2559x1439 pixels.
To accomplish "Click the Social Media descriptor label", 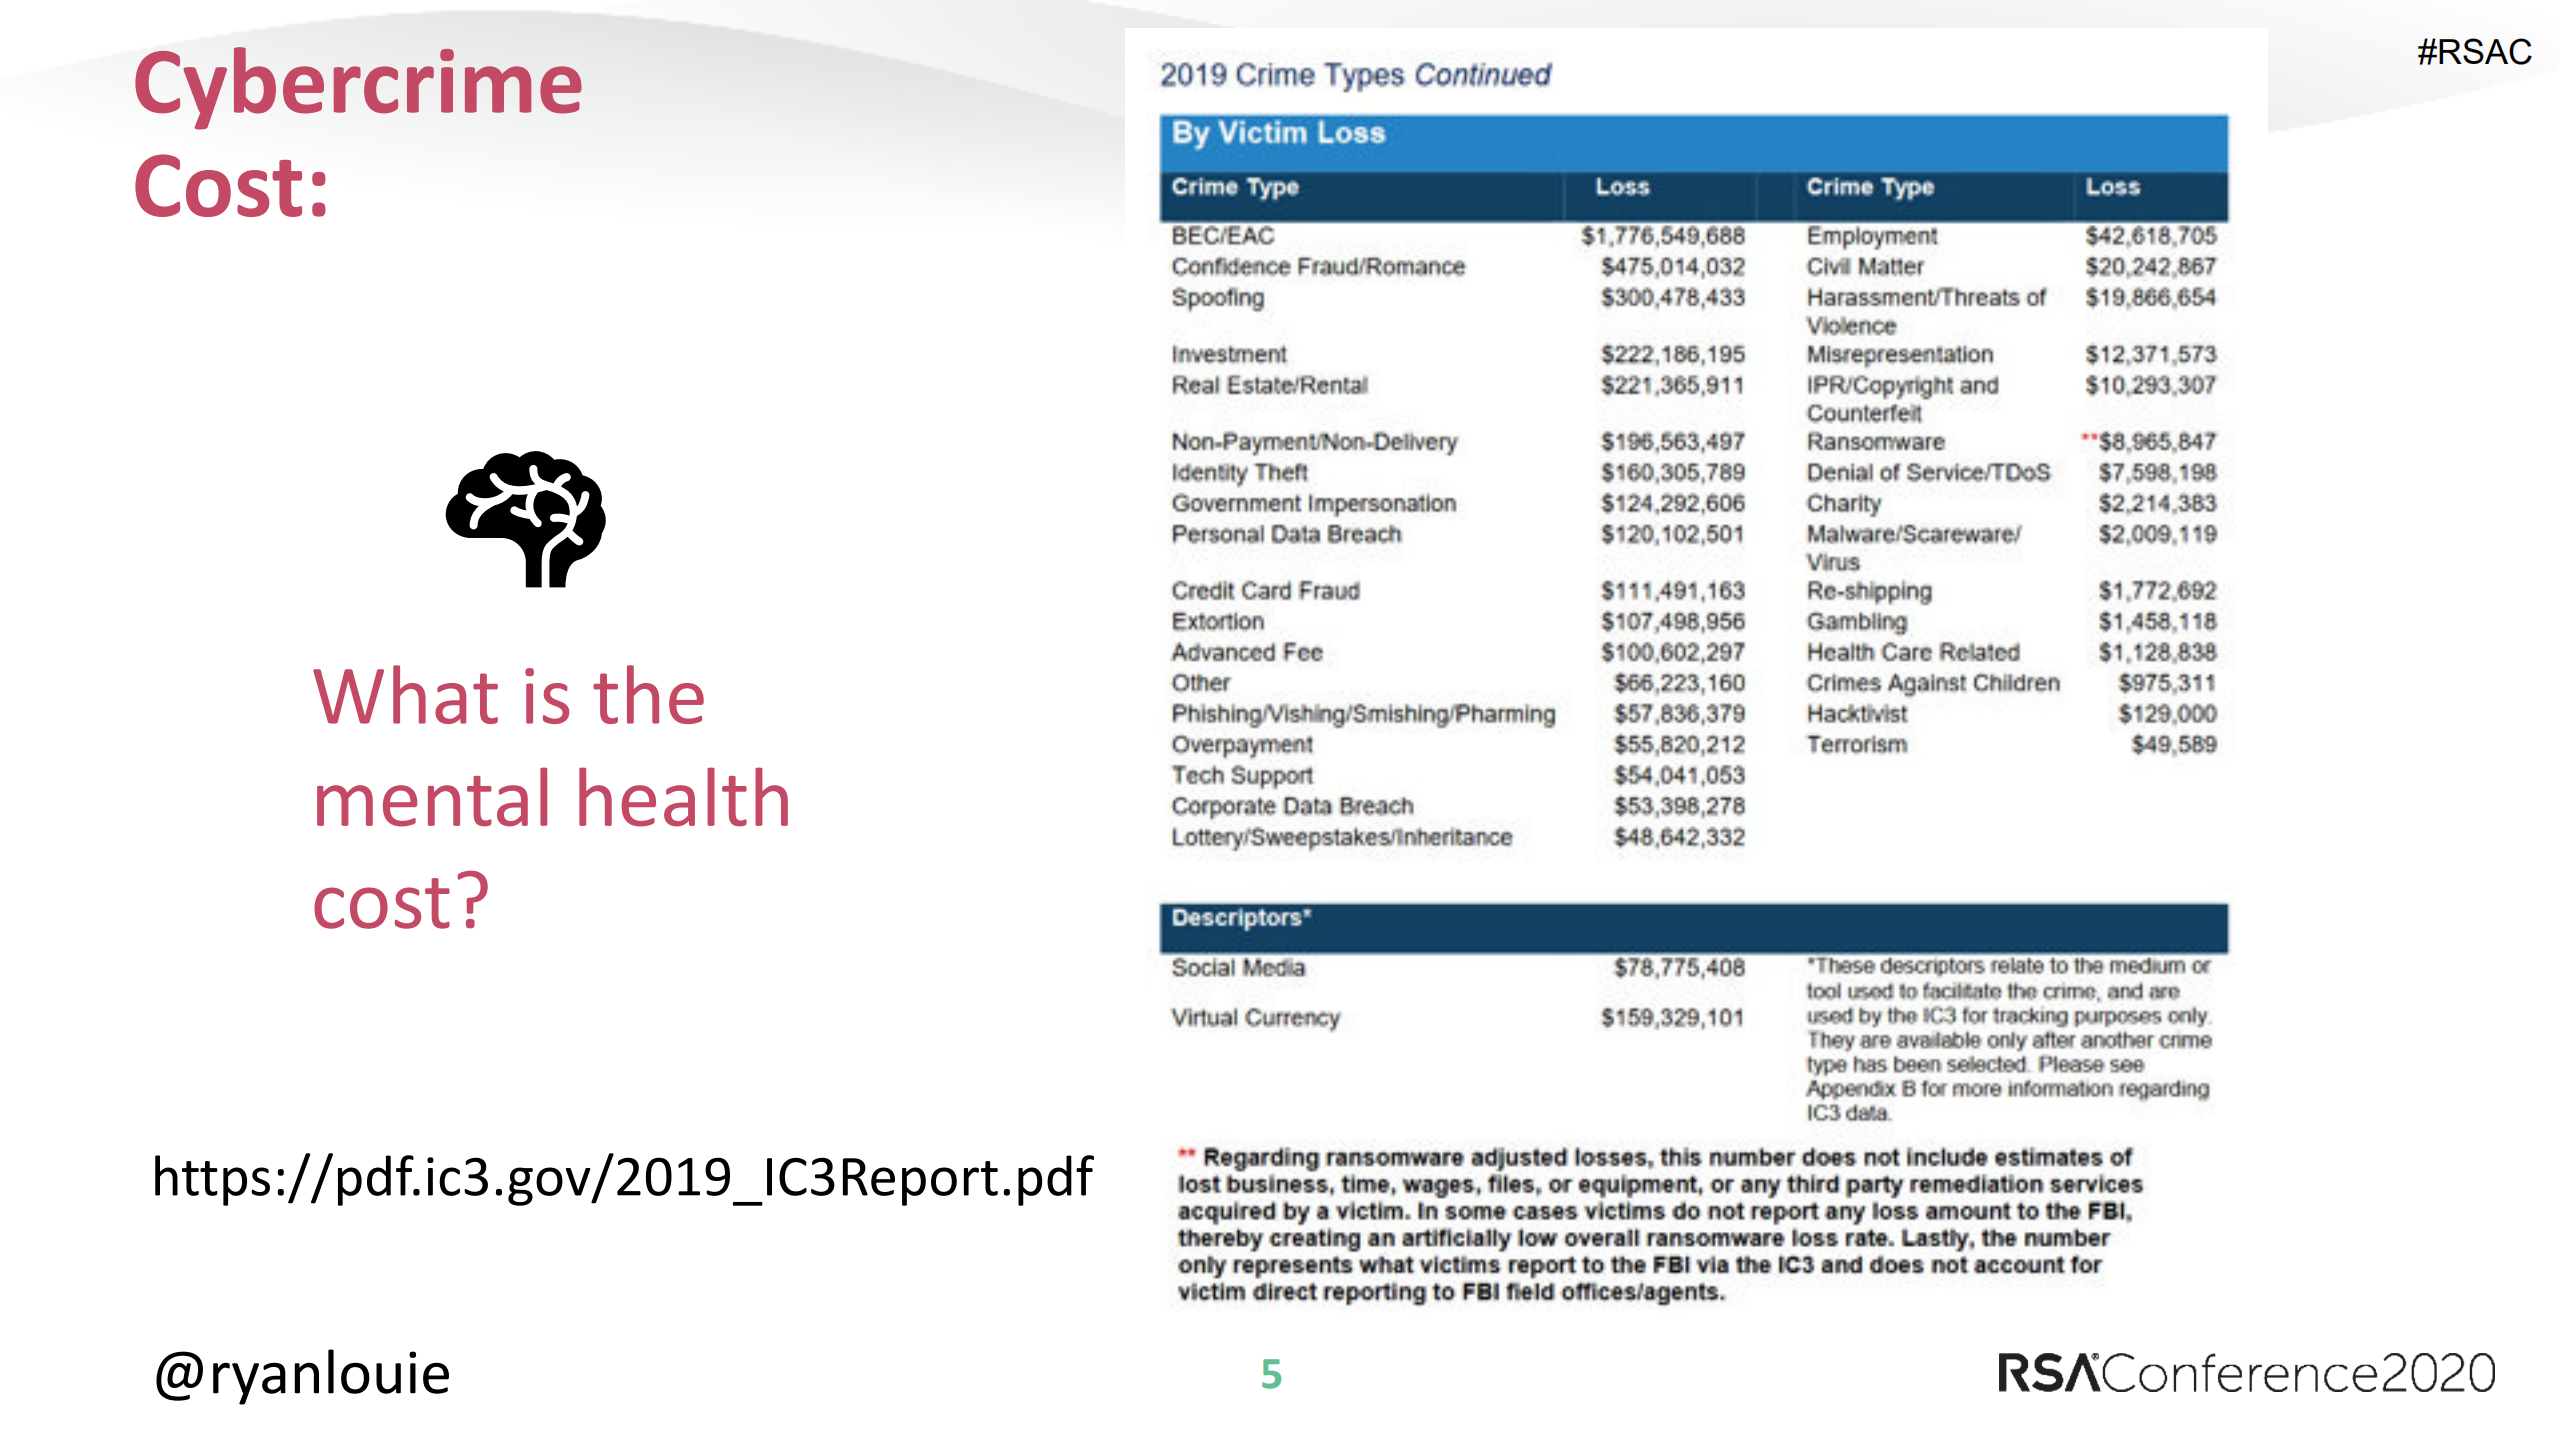I will [x=1240, y=967].
